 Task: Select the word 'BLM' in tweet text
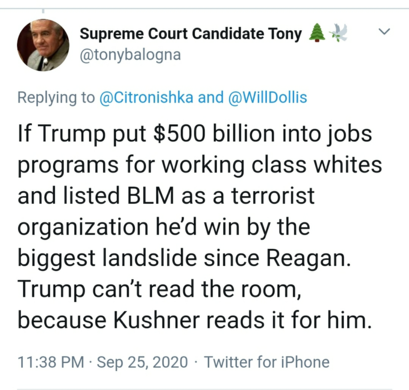150,196
